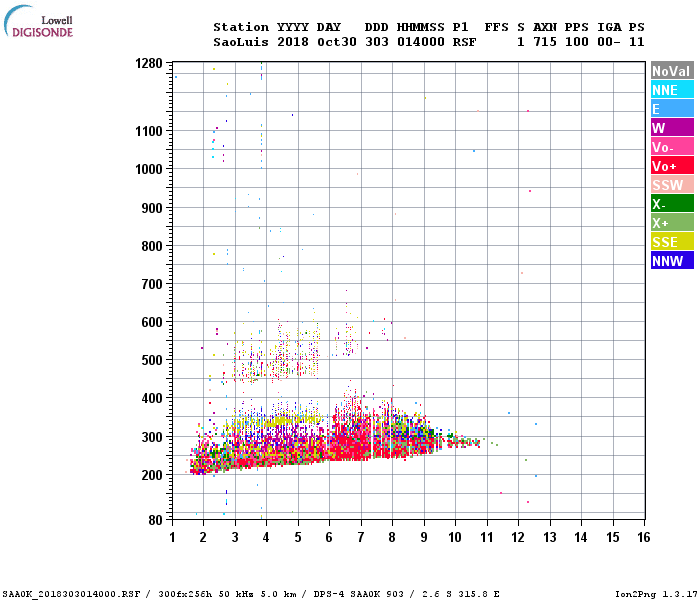The height and width of the screenshot is (600, 700).
Task: Click the x-axis frequency label '3'
Action: coord(235,537)
